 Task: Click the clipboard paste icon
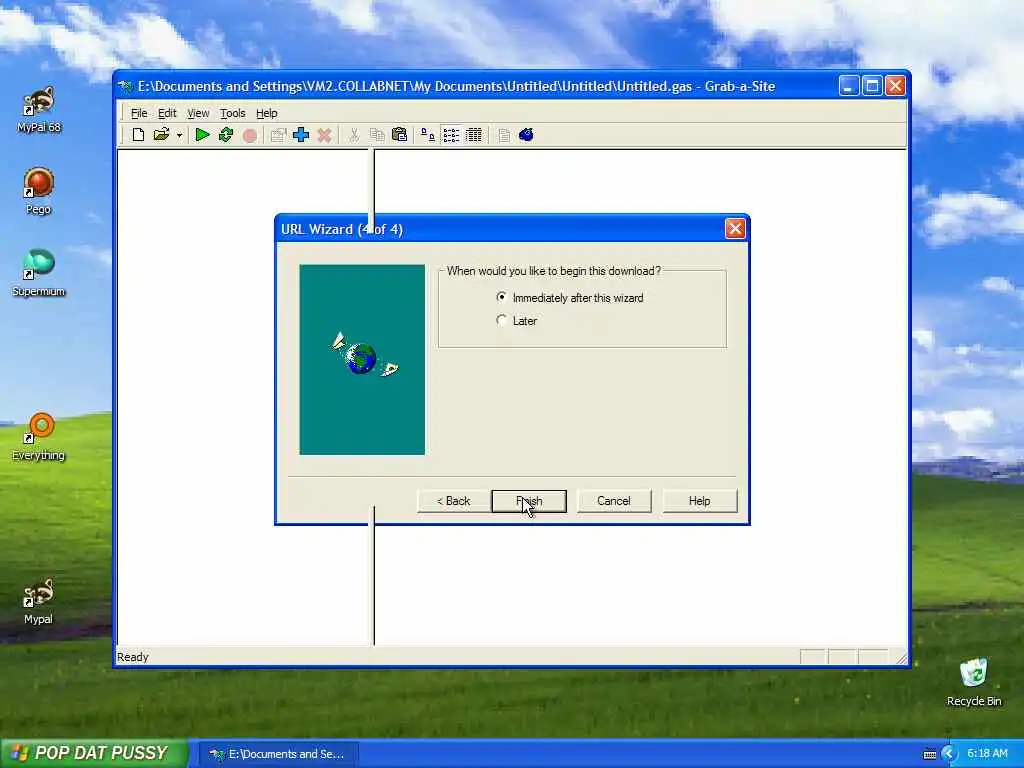(x=400, y=135)
